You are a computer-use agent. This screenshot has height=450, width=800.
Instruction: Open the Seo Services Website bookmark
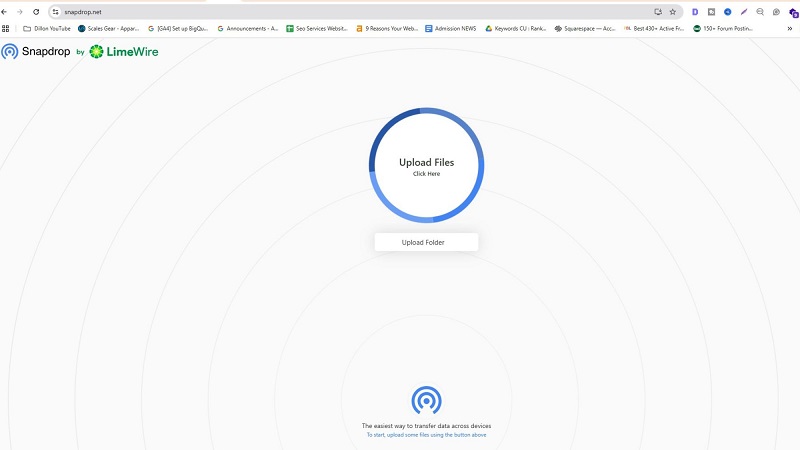click(x=315, y=28)
